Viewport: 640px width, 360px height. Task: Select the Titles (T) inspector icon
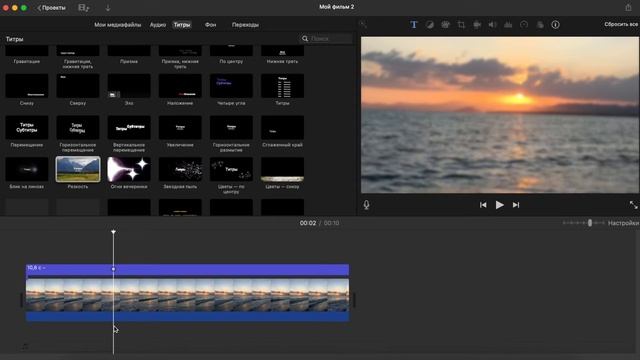coord(413,24)
